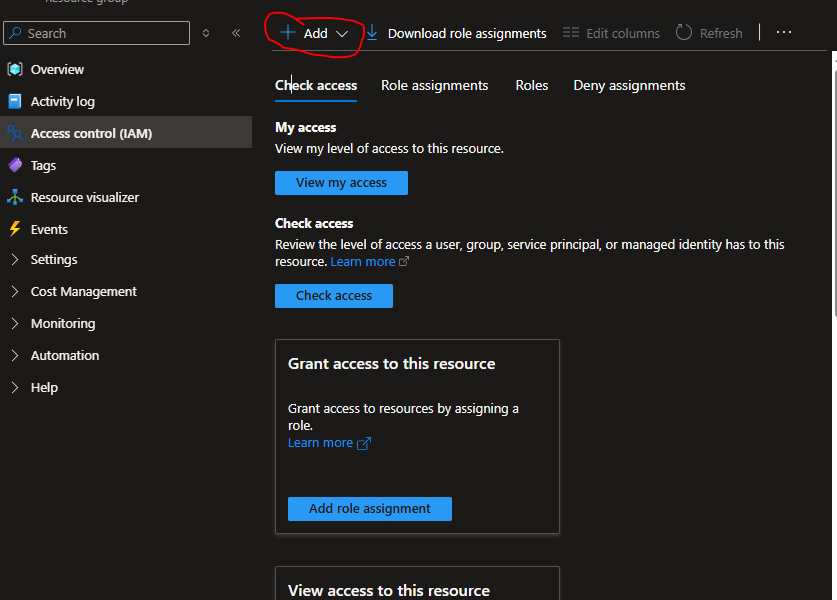The image size is (837, 600).
Task: Collapse the sidebar with double-chevron icon
Action: (236, 33)
